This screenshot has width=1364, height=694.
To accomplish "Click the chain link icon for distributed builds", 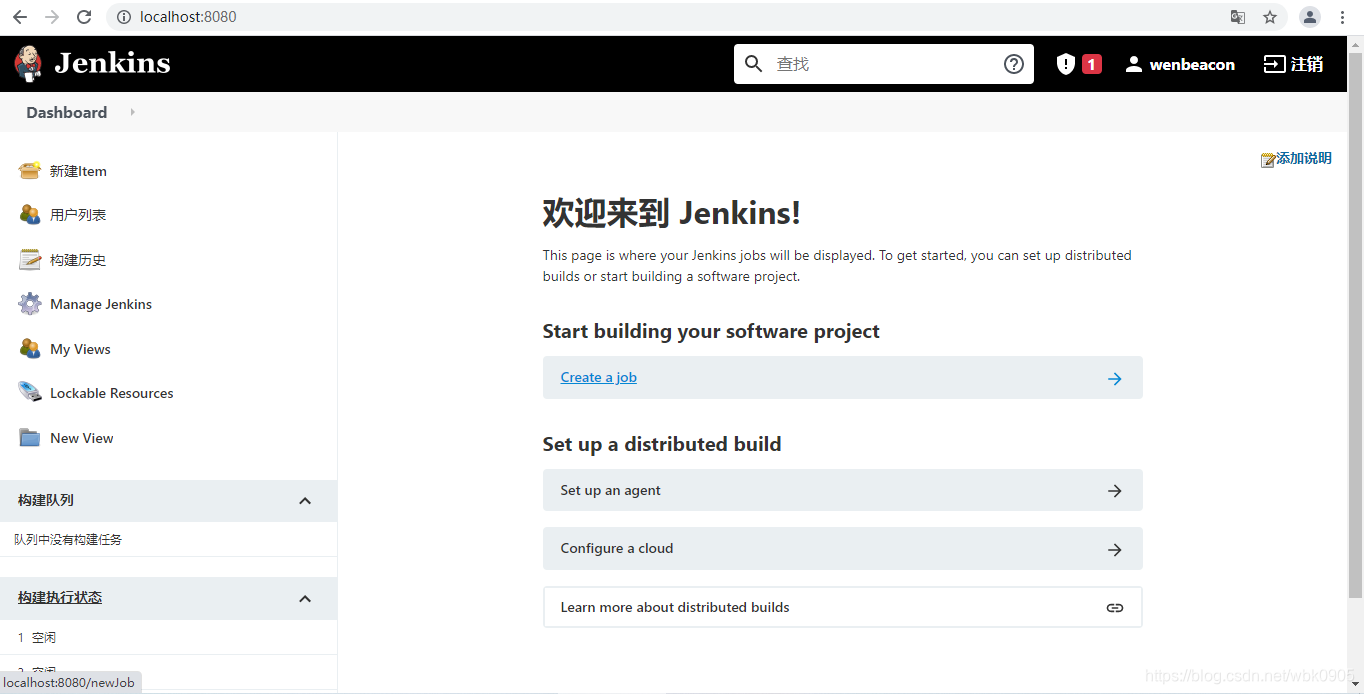I will pos(1115,608).
